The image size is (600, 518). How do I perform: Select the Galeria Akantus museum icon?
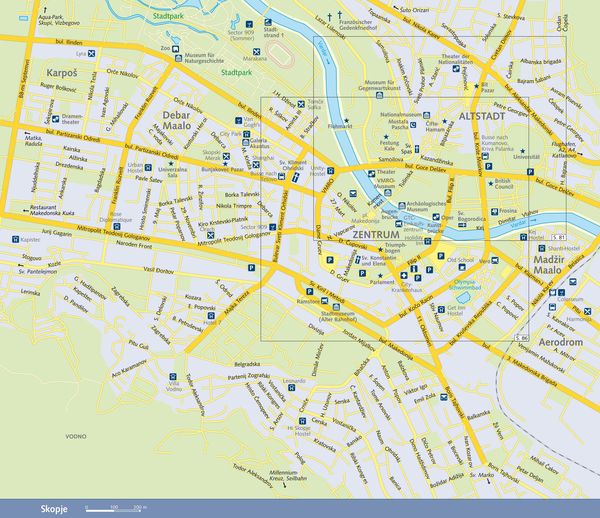click(x=246, y=142)
